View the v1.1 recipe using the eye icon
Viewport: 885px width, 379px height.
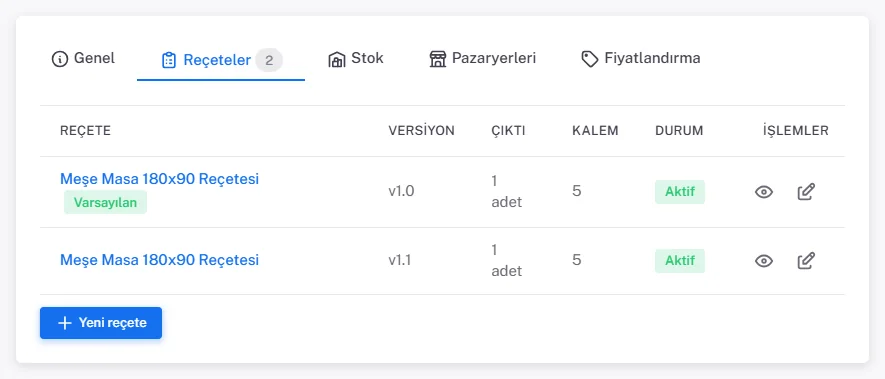tap(764, 261)
